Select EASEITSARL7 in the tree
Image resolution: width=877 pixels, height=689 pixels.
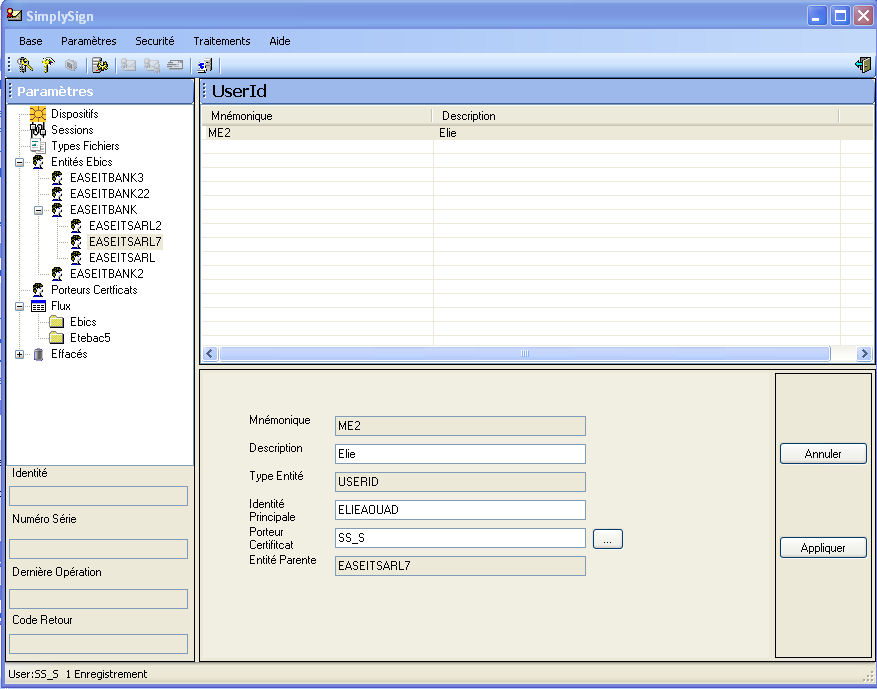click(125, 242)
